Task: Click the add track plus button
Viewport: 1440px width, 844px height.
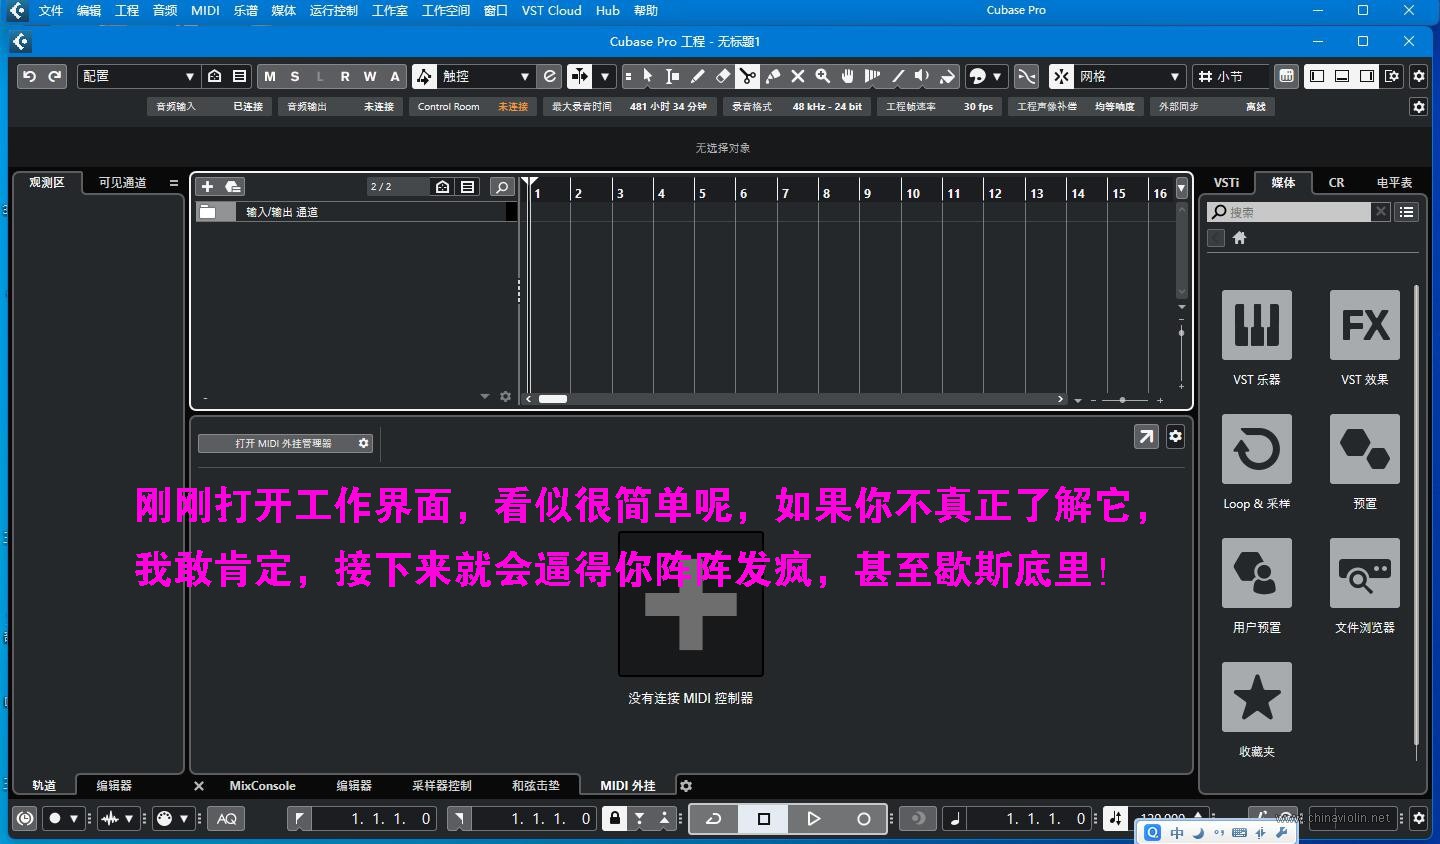Action: coord(207,187)
